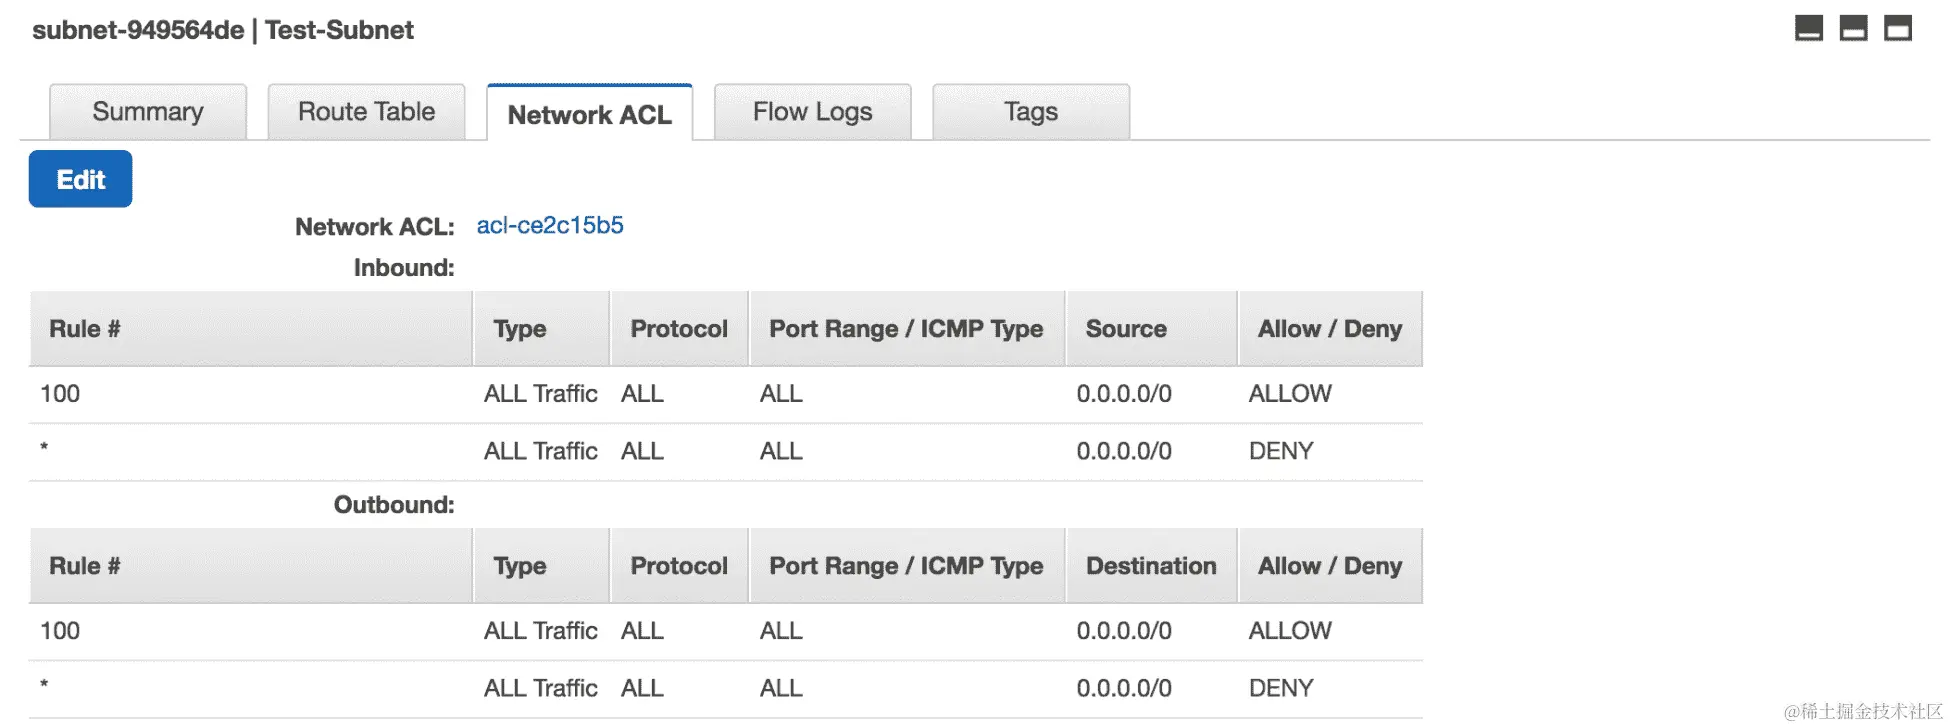Open the Route Table tab
Screen dimensions: 1950x728
pyautogui.click(x=366, y=112)
